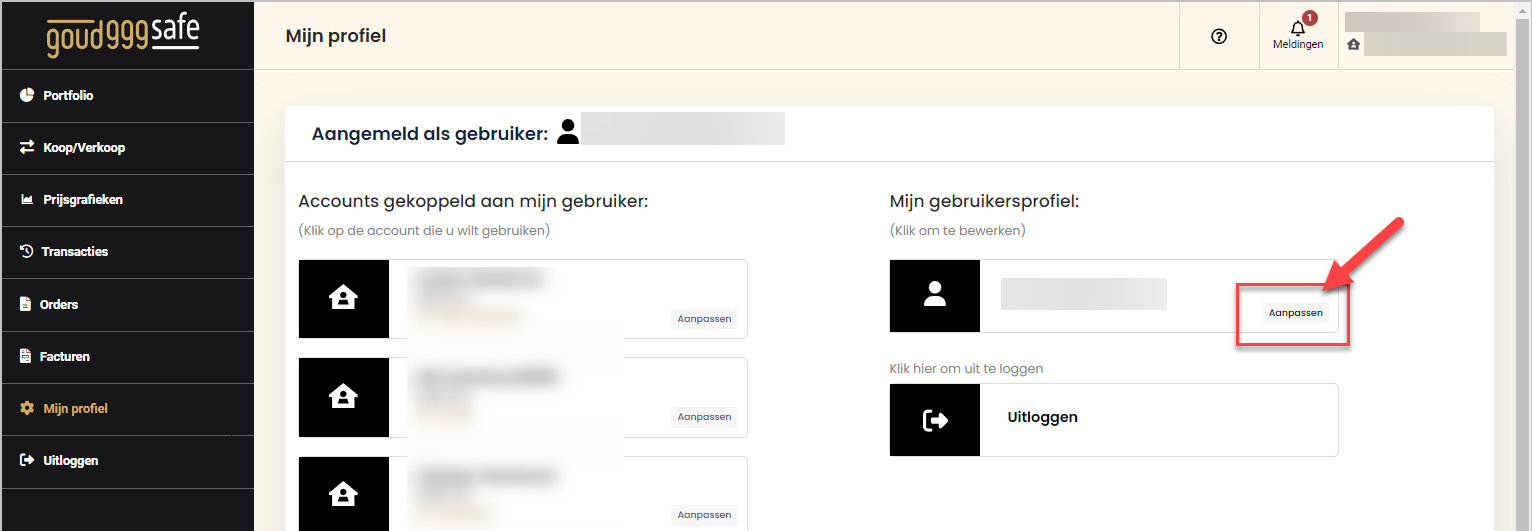Image resolution: width=1532 pixels, height=531 pixels.
Task: Click the Koop/Verkoop exchange arrows icon
Action: coord(27,148)
